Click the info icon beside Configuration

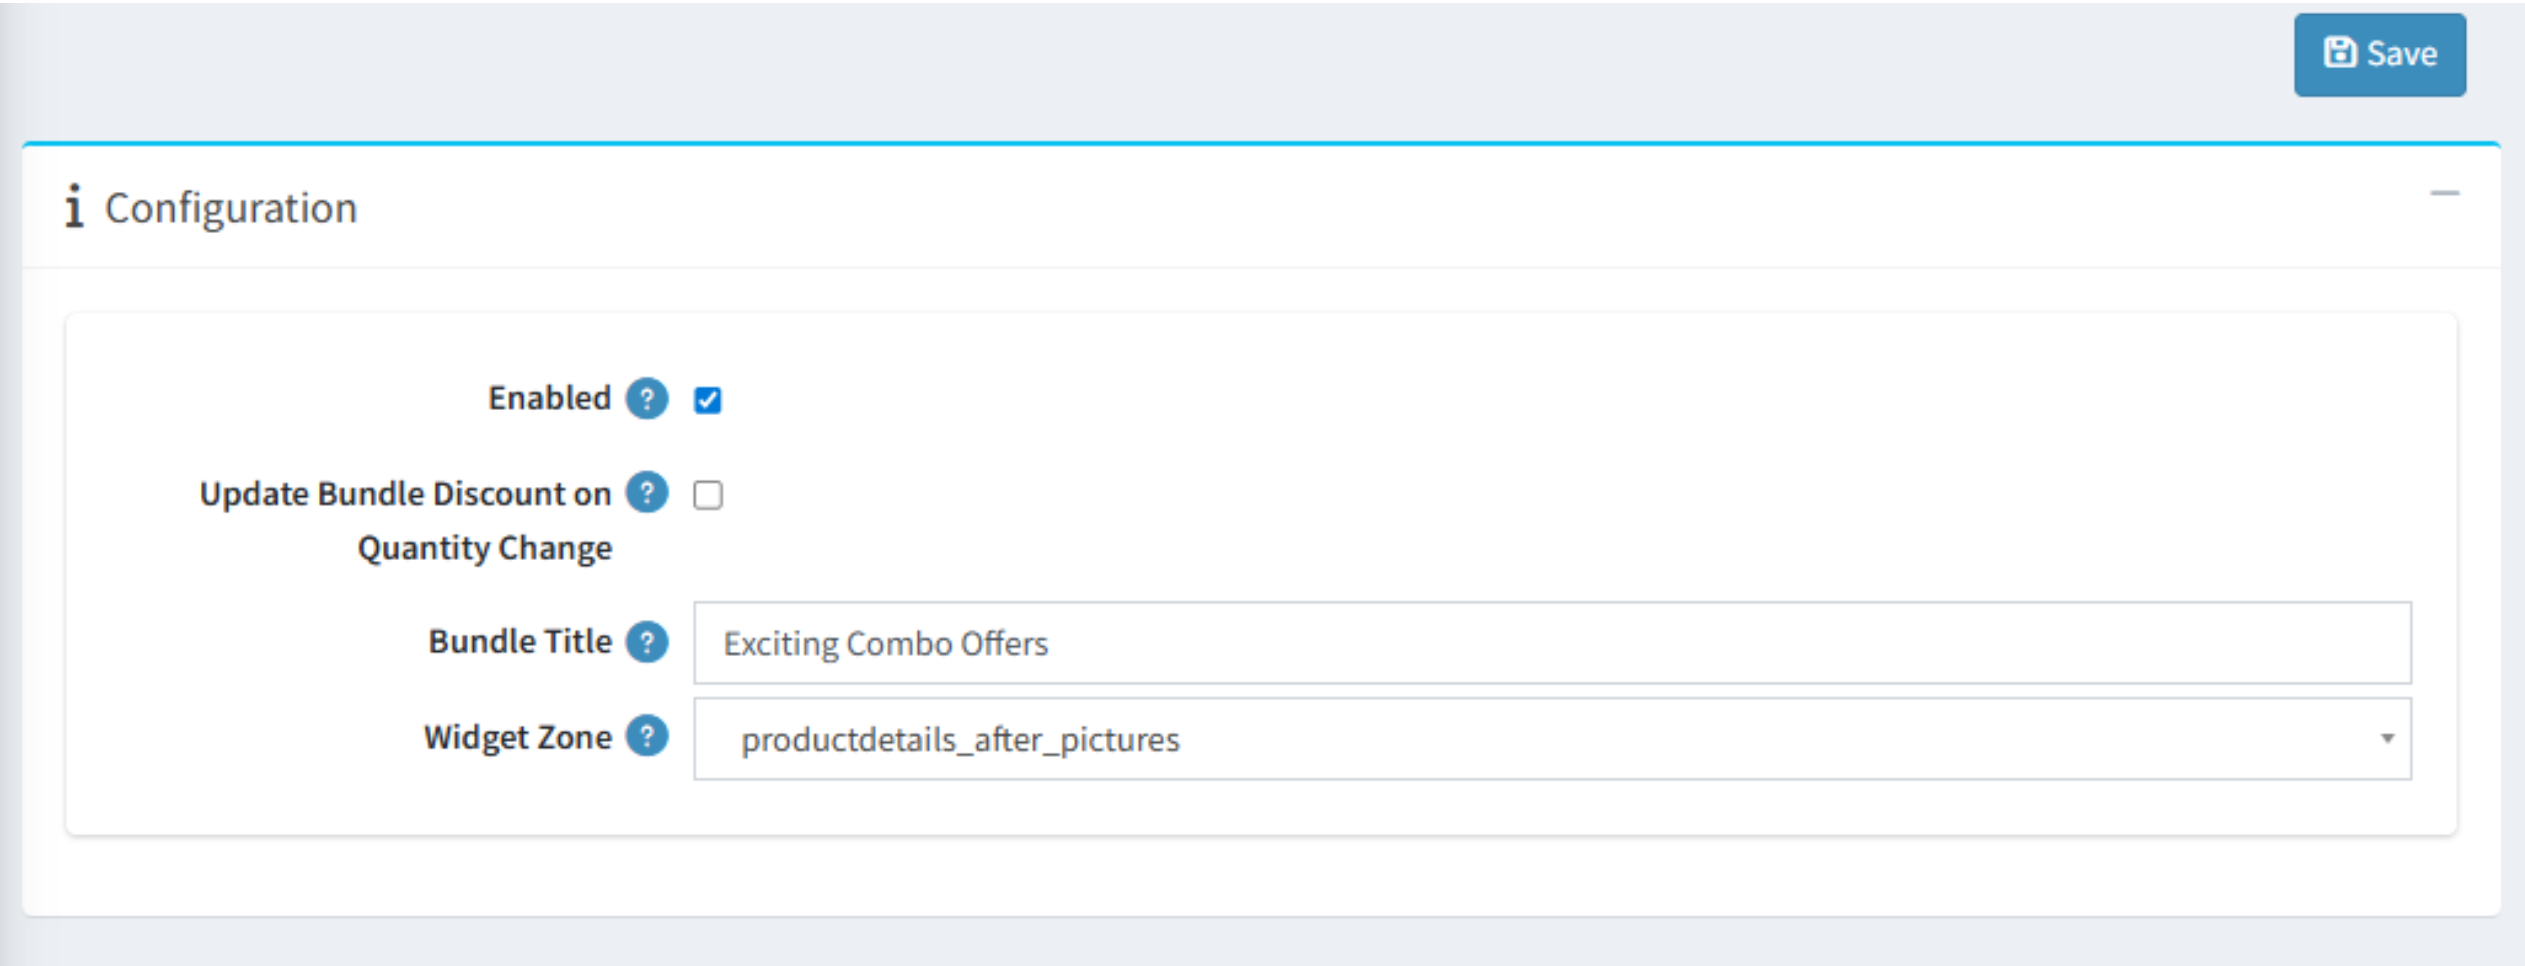74,207
